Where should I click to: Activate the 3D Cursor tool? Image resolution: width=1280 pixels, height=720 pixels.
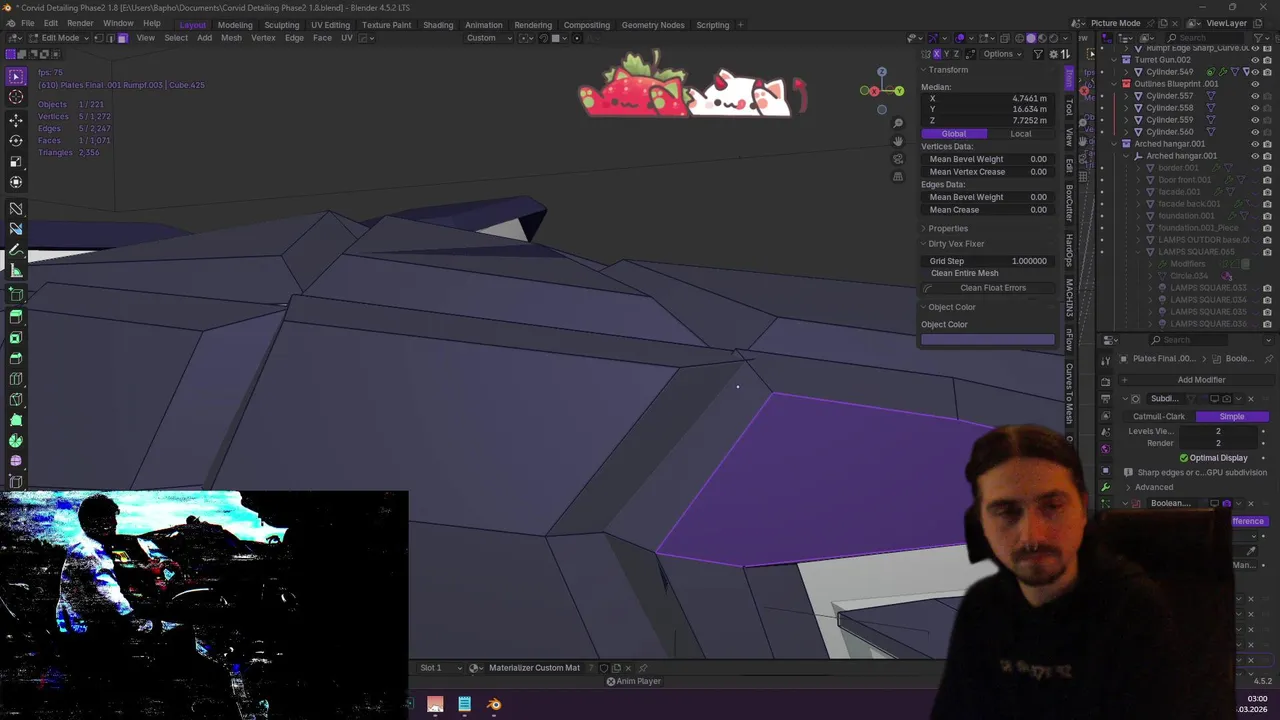click(x=16, y=97)
